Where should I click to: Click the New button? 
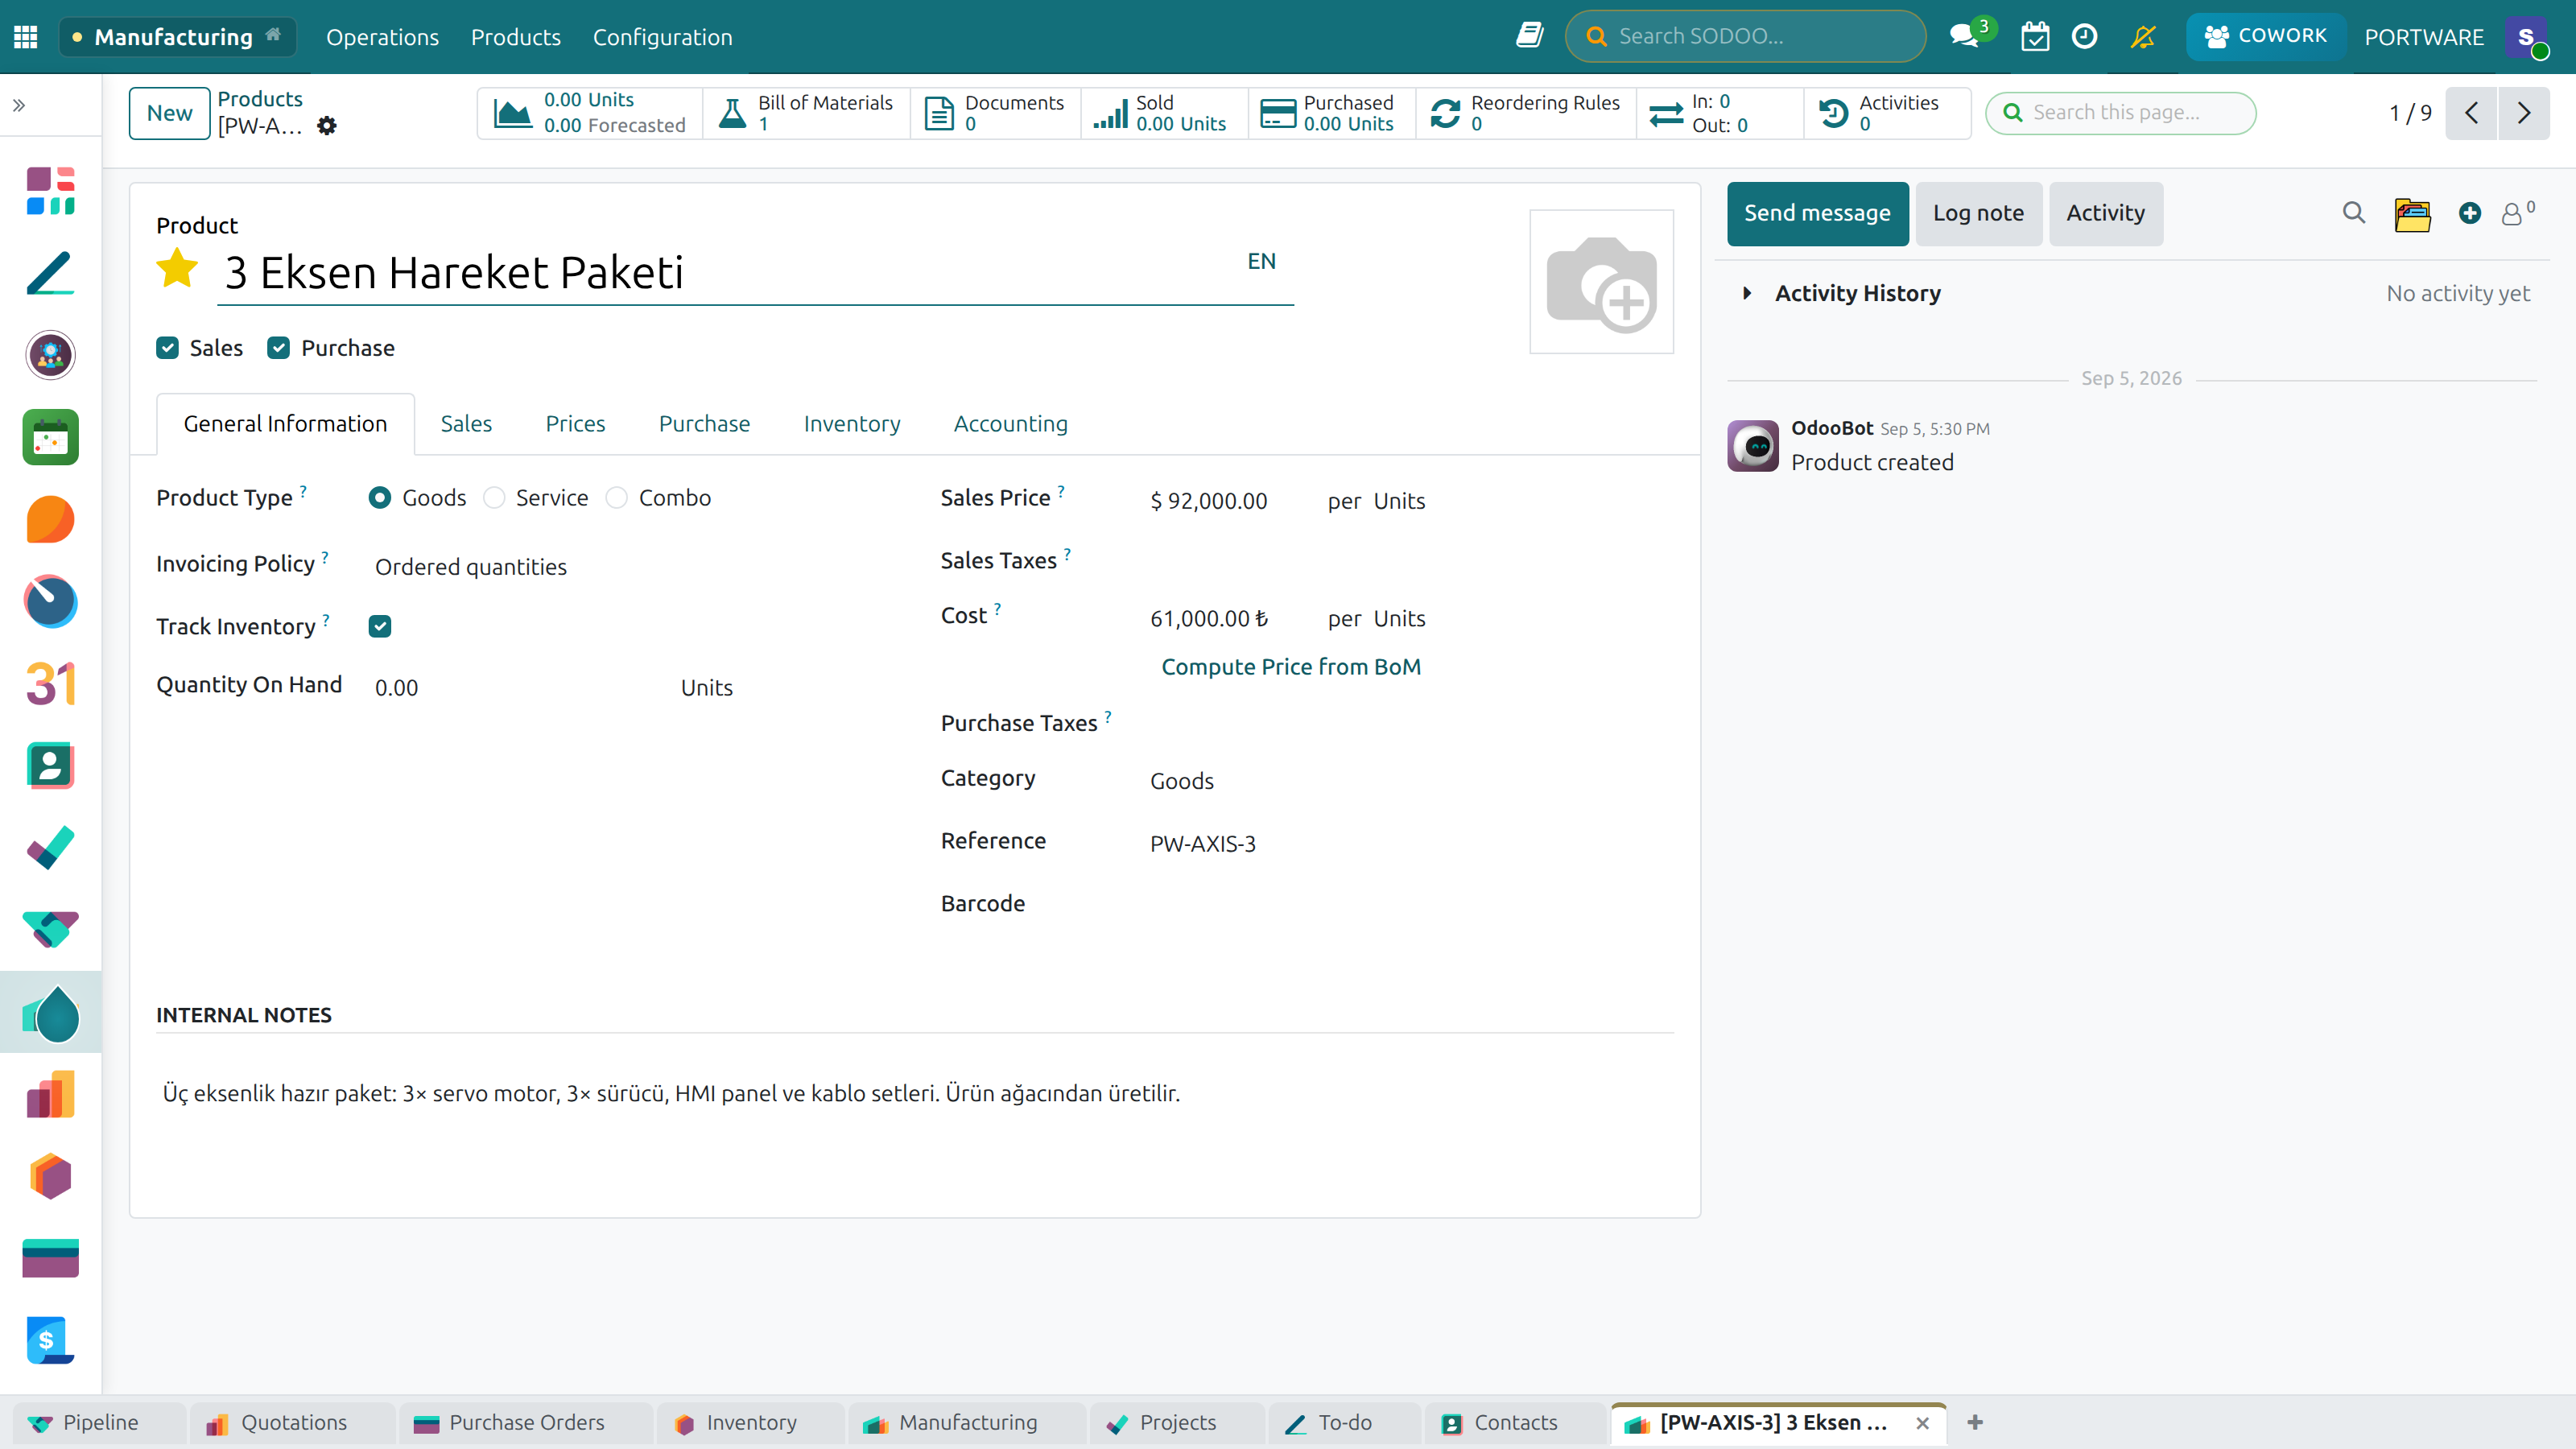pos(169,113)
